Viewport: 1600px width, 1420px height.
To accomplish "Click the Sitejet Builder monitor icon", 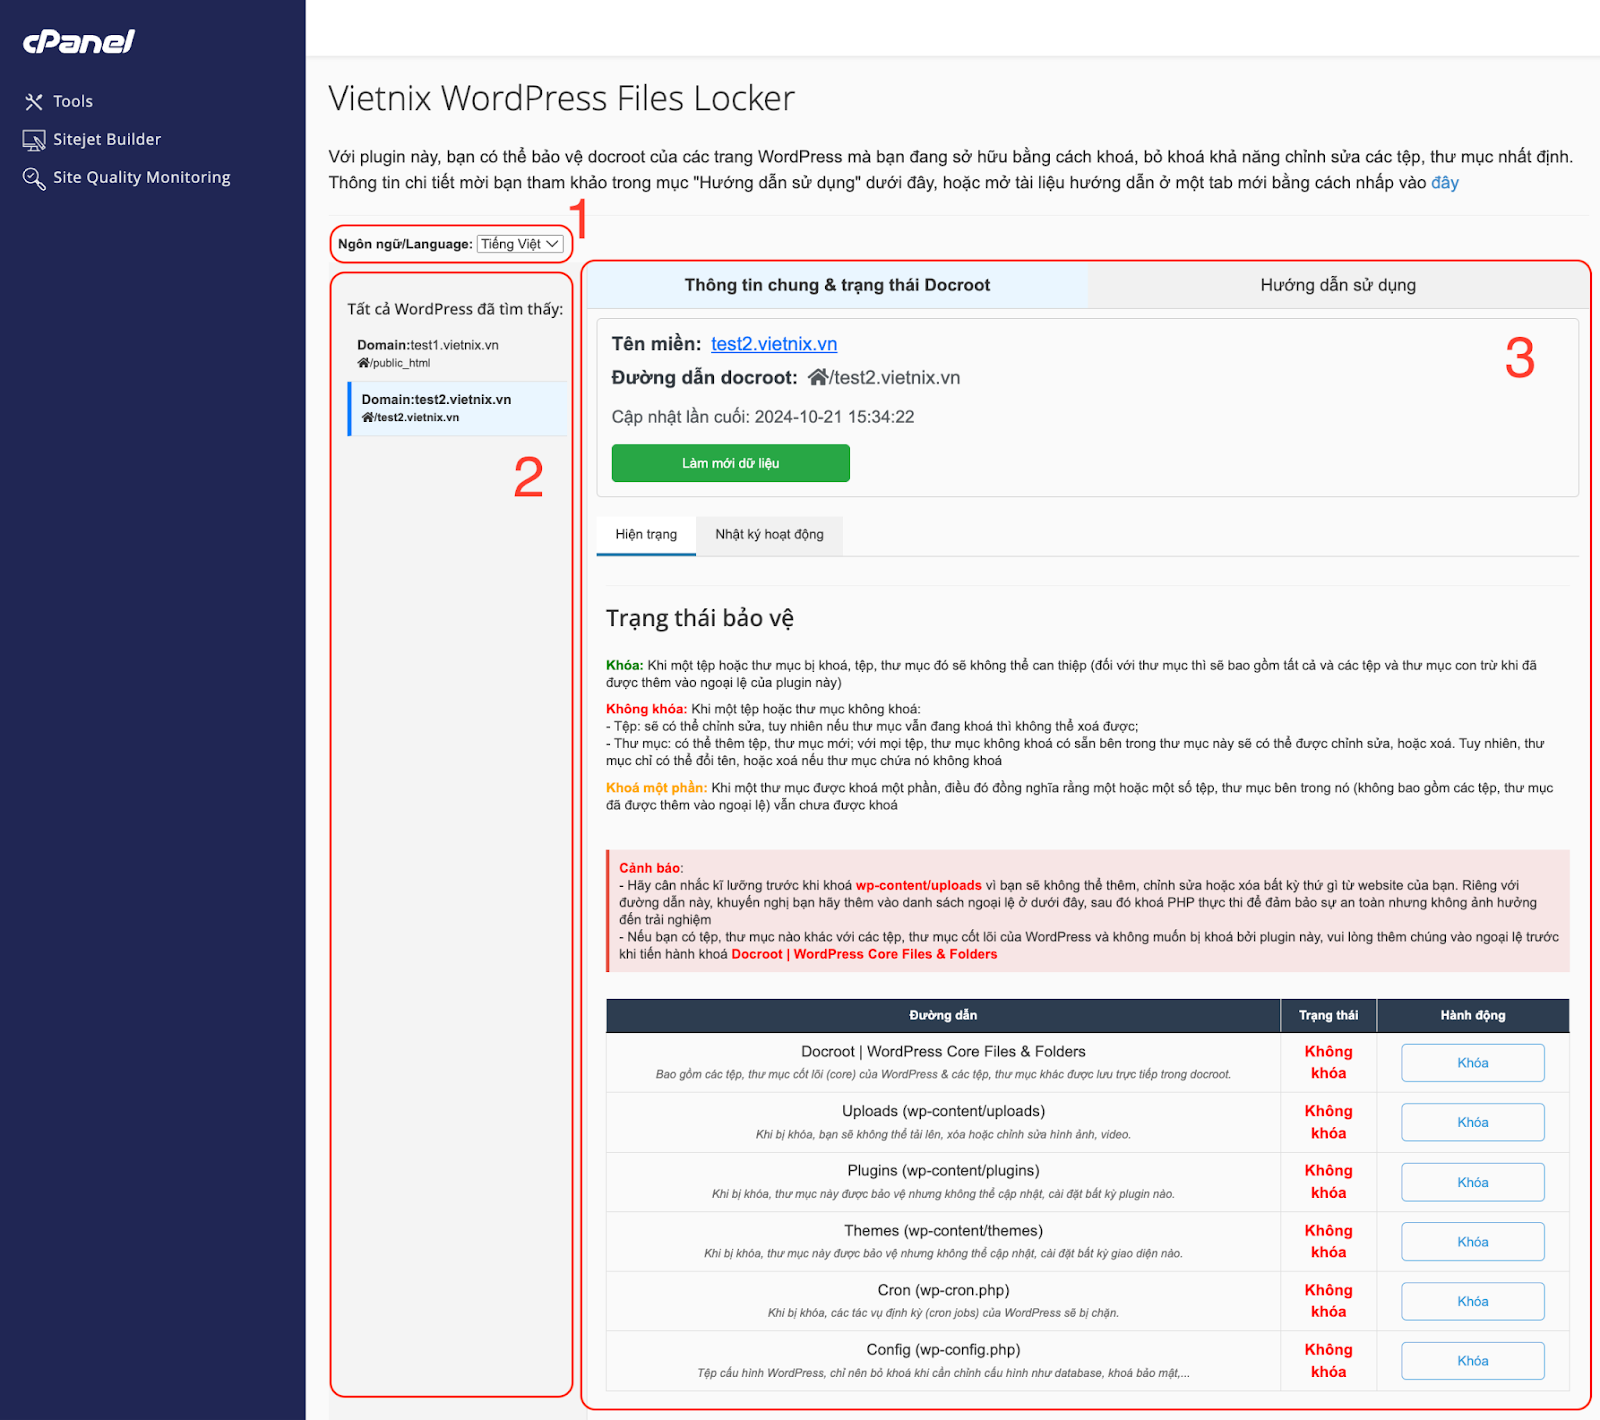I will click(34, 140).
